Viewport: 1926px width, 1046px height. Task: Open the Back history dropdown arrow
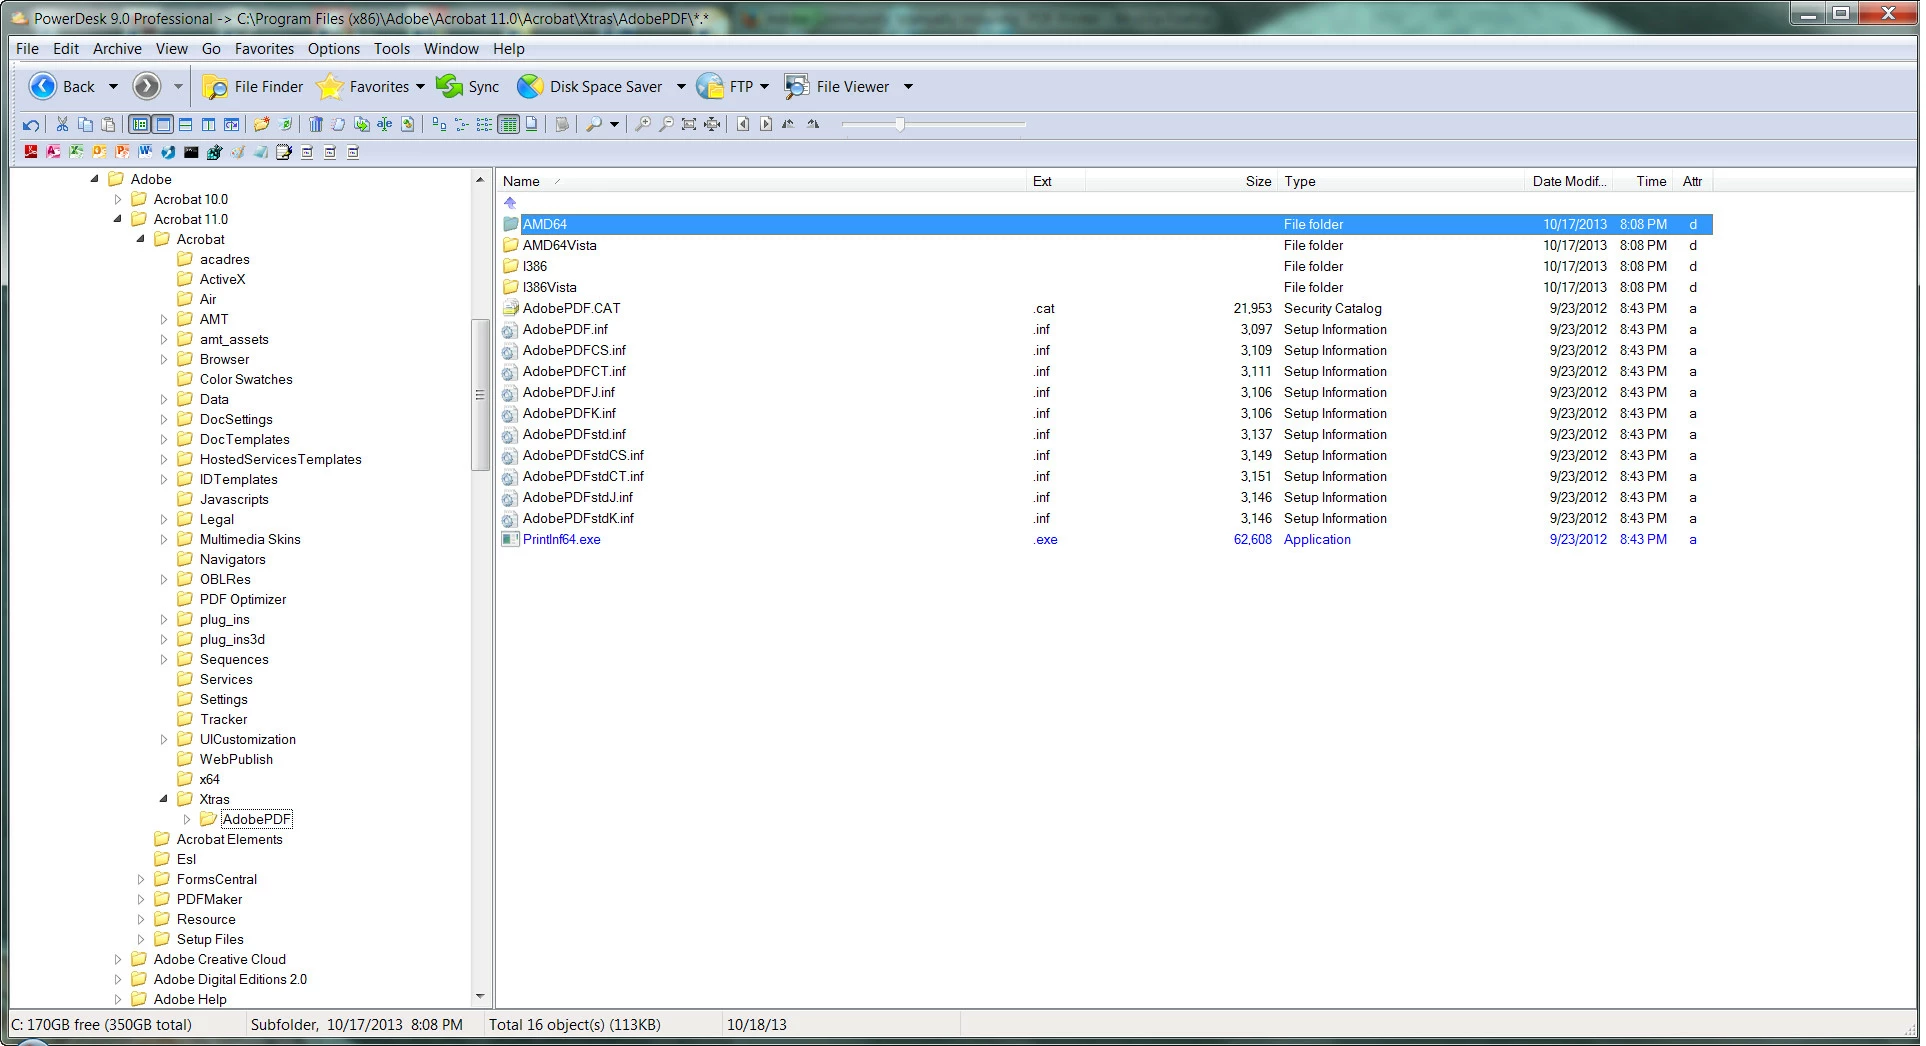tap(113, 87)
